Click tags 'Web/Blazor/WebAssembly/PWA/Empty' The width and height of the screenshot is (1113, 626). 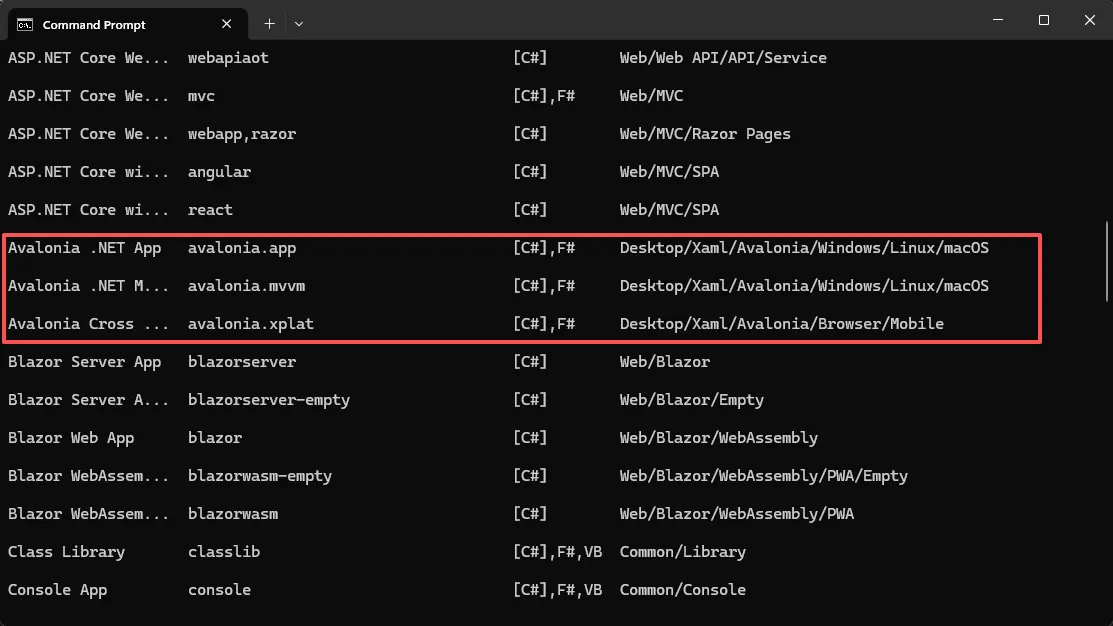coord(764,476)
